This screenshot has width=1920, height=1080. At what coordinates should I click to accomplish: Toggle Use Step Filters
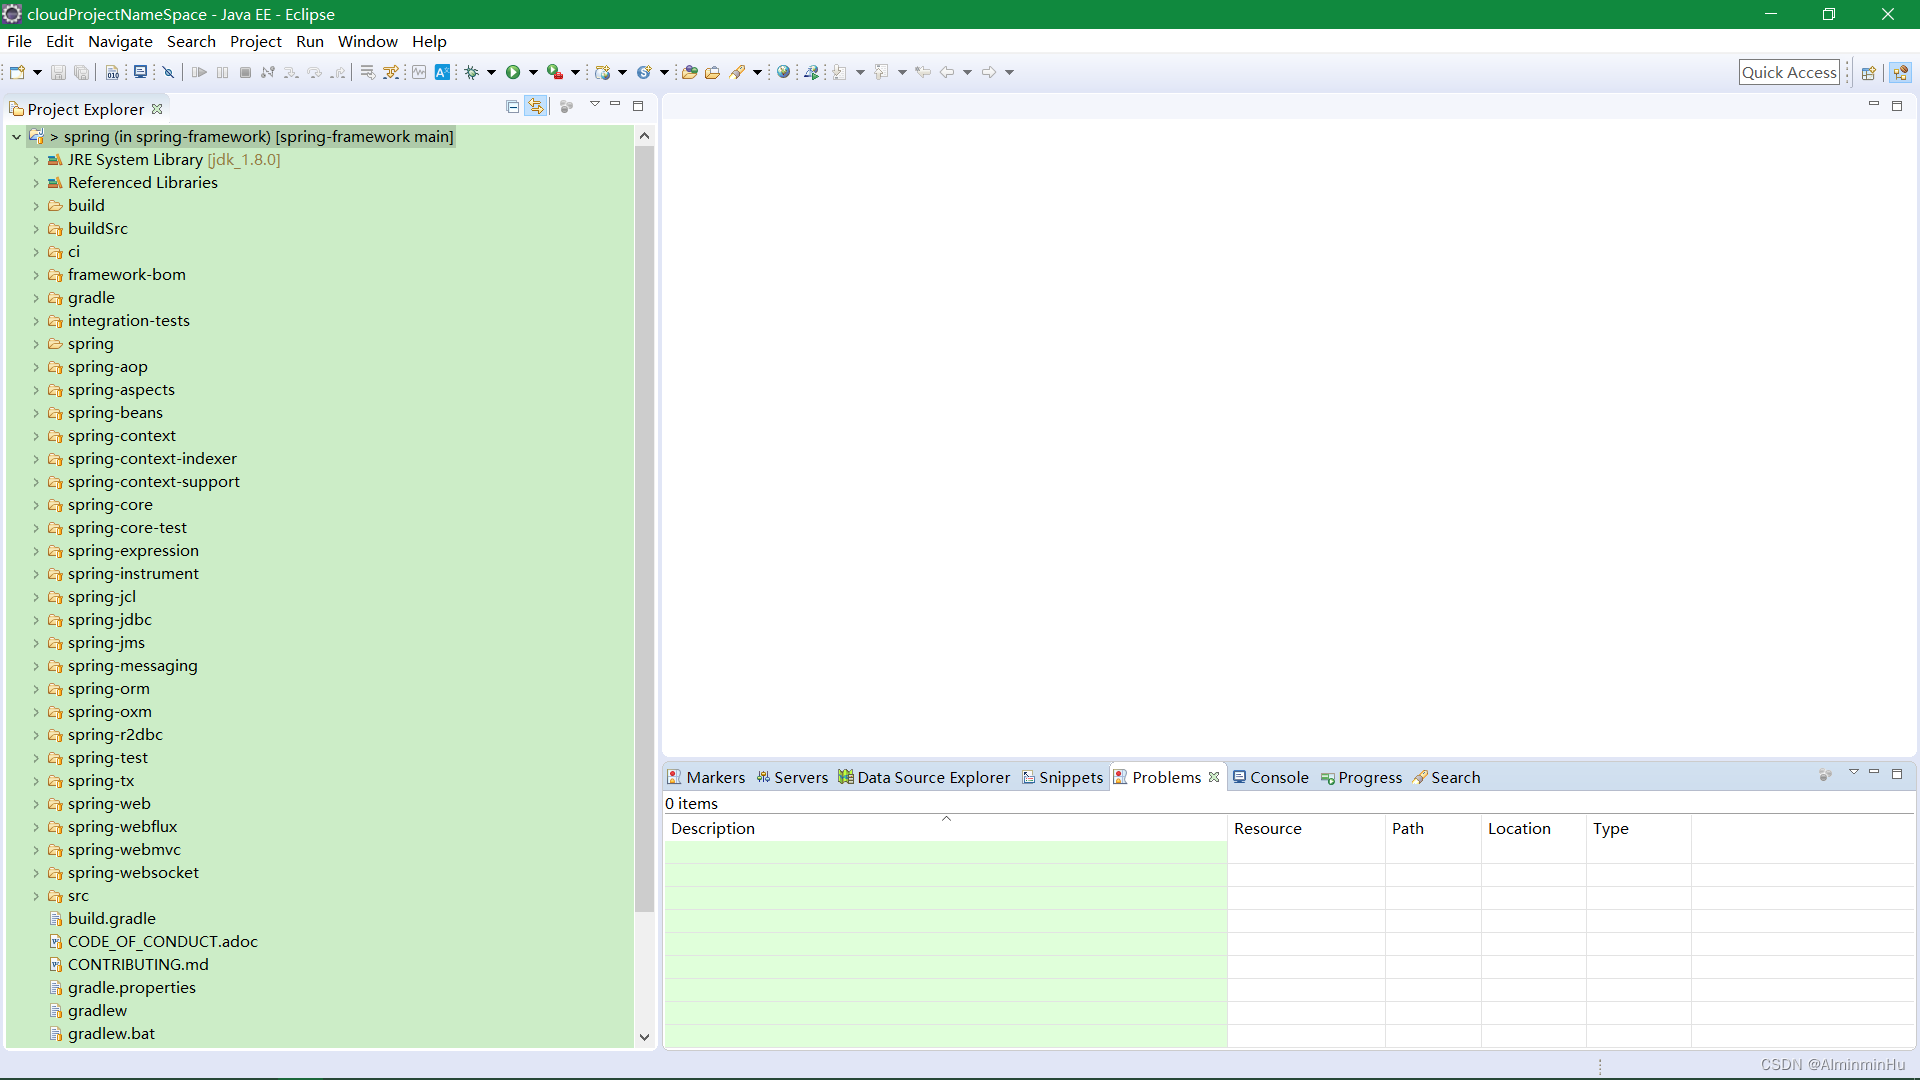392,72
